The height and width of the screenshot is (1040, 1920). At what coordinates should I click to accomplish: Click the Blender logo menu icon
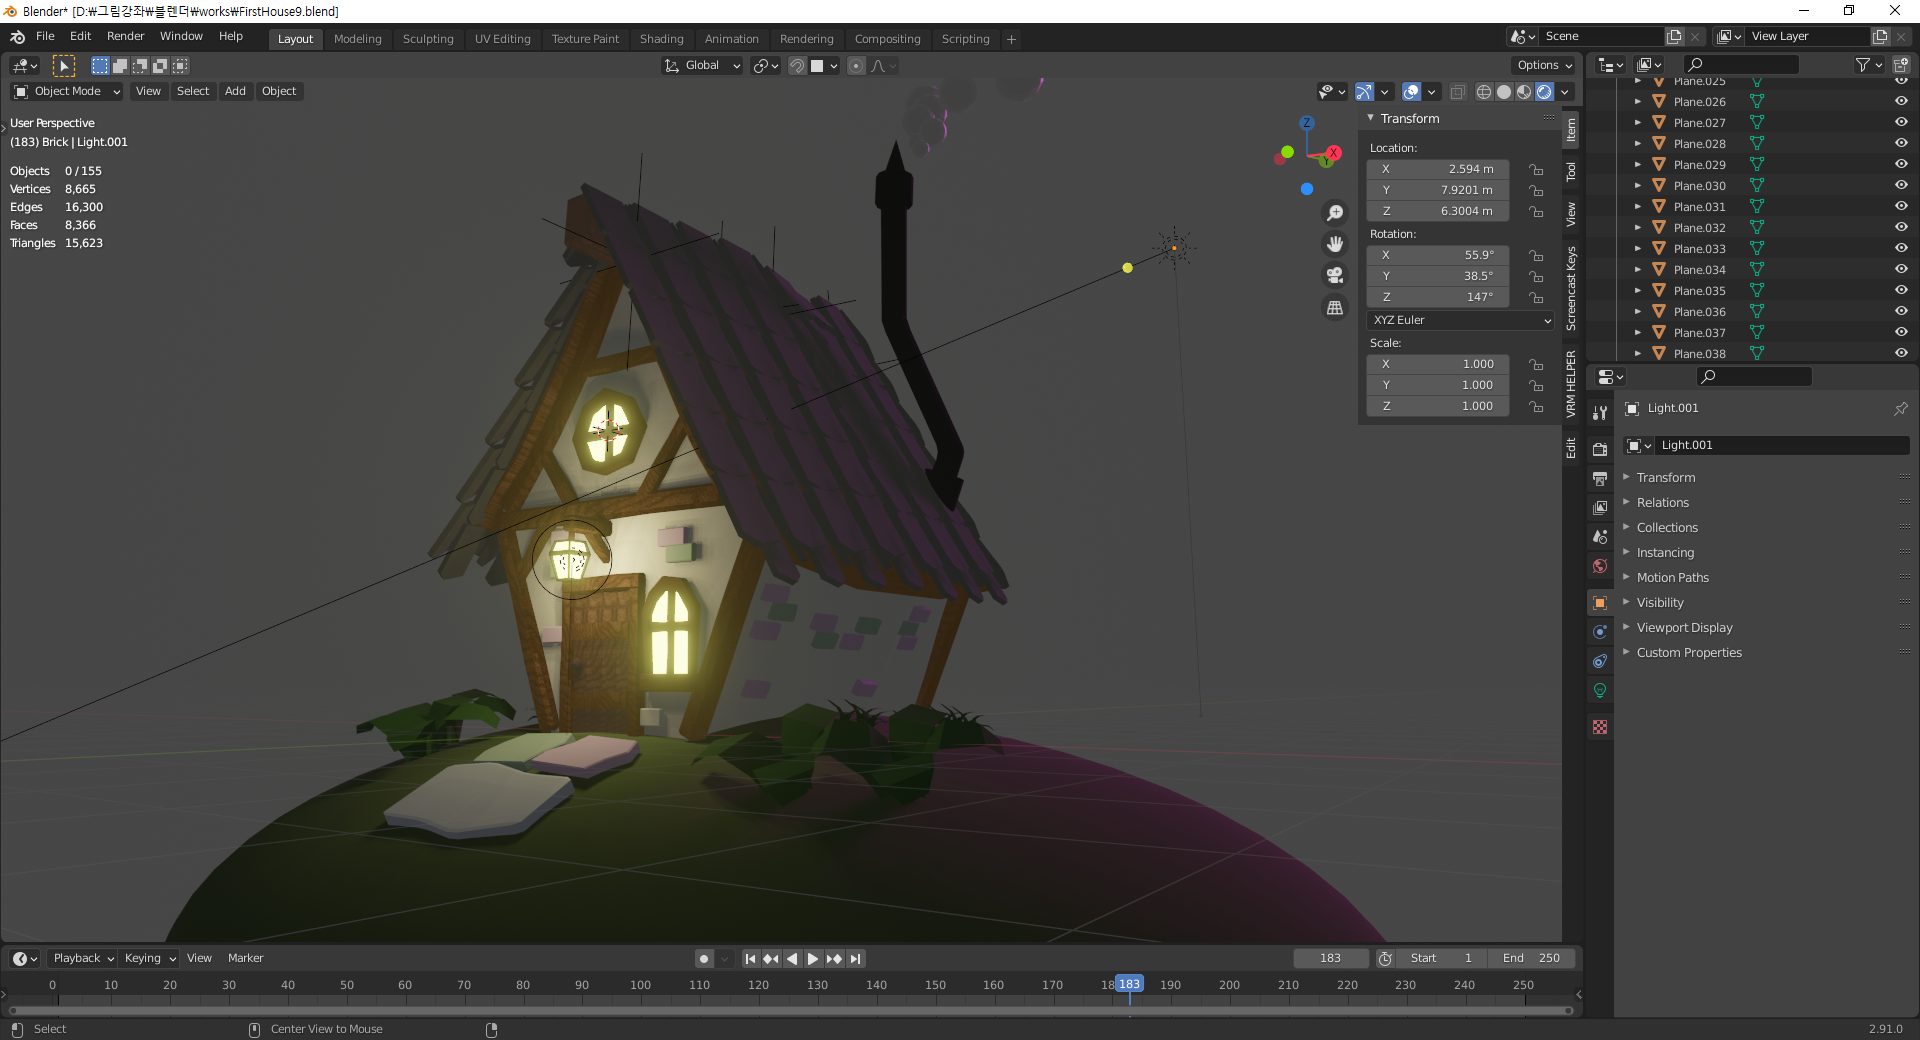[x=17, y=37]
